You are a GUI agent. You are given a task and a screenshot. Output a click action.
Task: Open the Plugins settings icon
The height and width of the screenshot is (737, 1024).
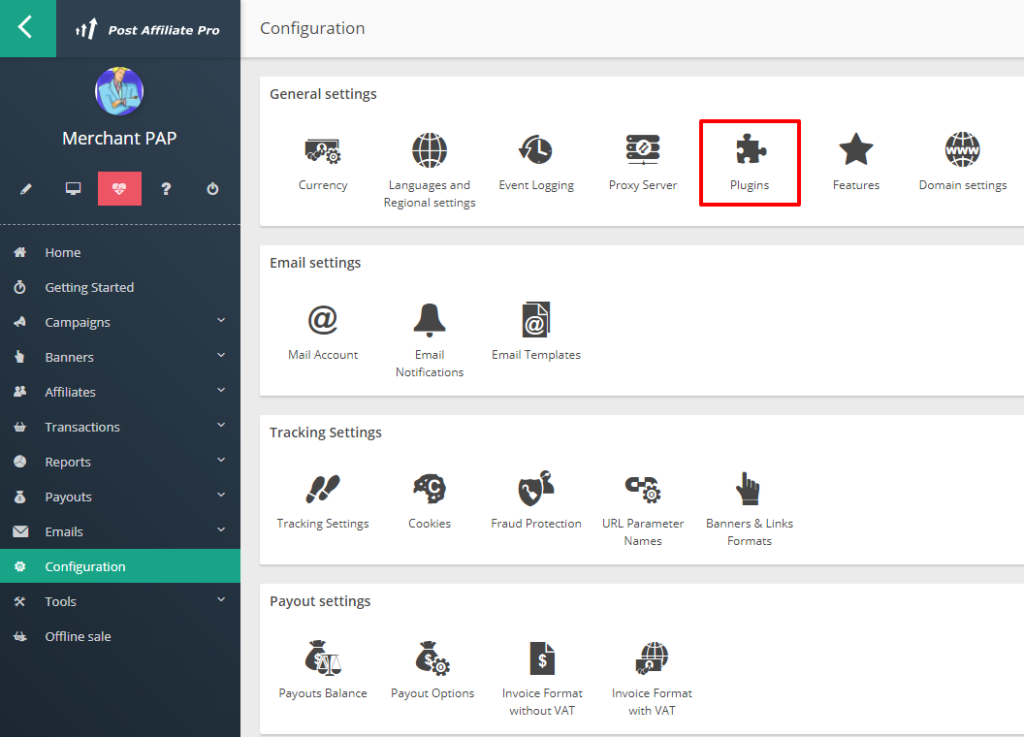coord(749,152)
